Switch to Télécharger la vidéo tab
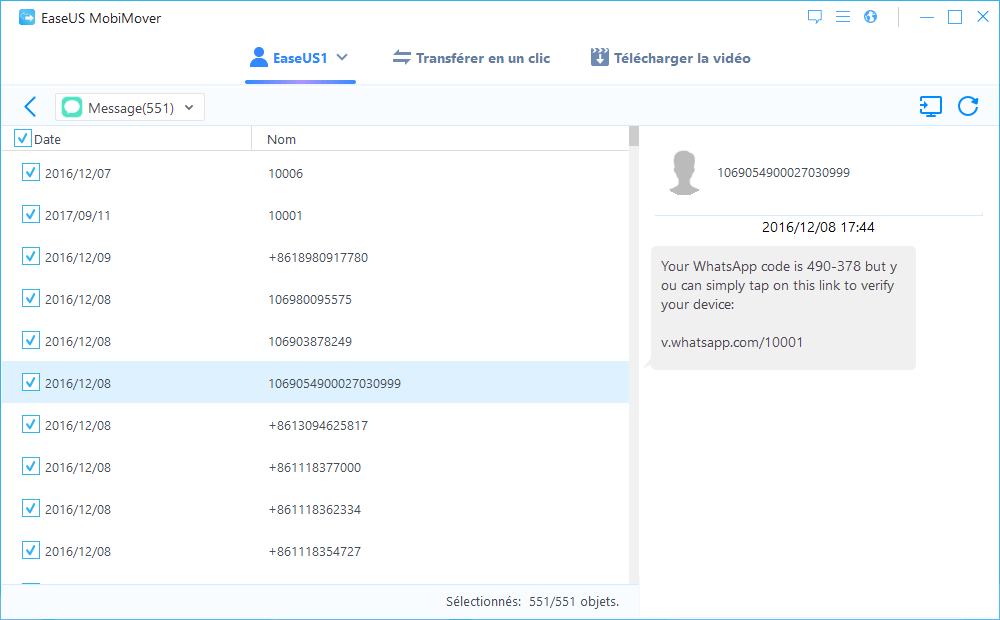Image resolution: width=1000 pixels, height=620 pixels. tap(670, 58)
